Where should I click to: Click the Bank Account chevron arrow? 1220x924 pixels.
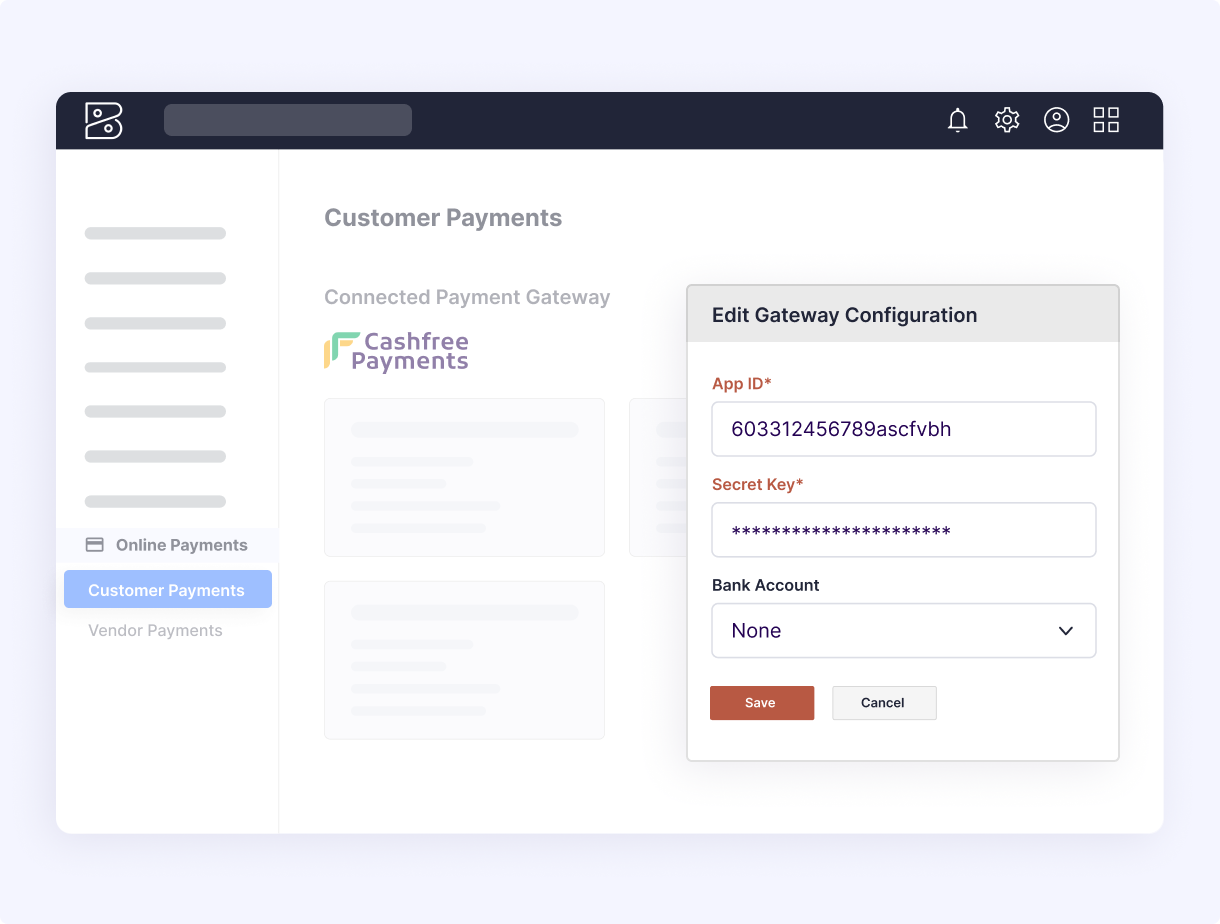click(1065, 631)
